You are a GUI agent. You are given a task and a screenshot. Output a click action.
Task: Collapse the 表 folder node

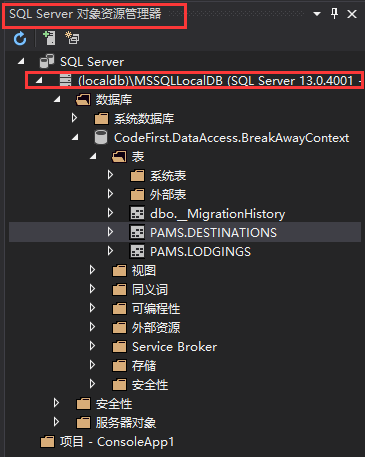click(x=93, y=156)
